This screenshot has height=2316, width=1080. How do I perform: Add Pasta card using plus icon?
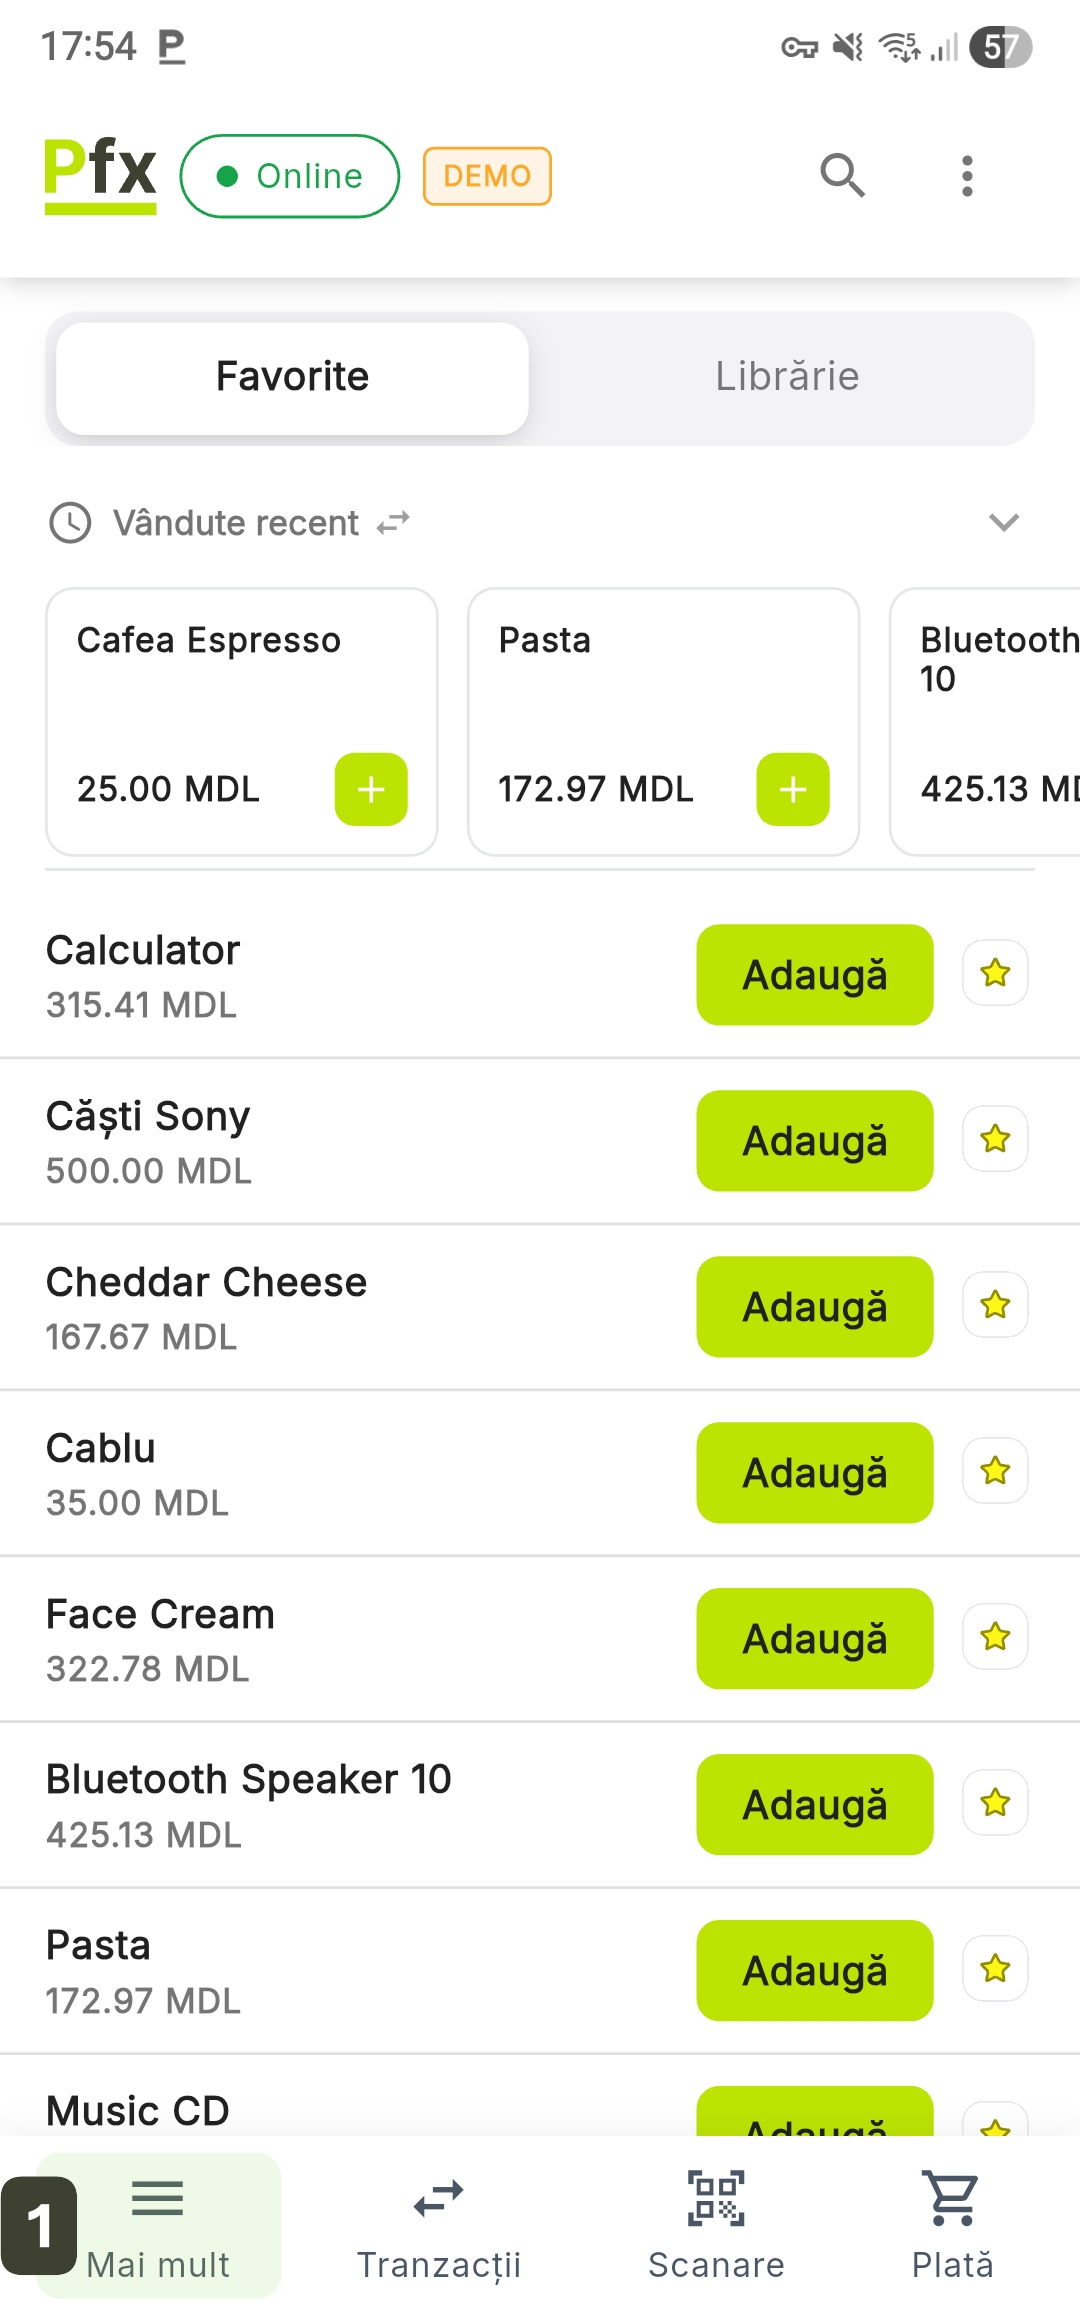(x=793, y=789)
